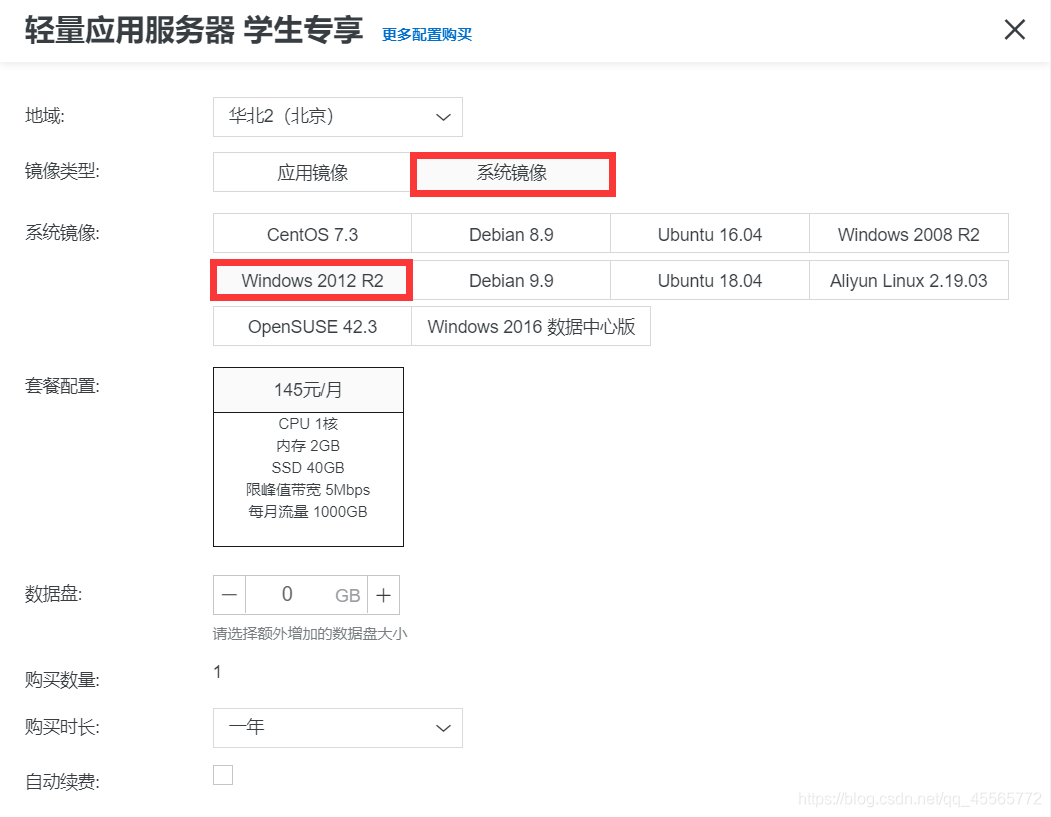Select Debian 8.9 system image
Screen dimensions: 1051x817
click(511, 234)
